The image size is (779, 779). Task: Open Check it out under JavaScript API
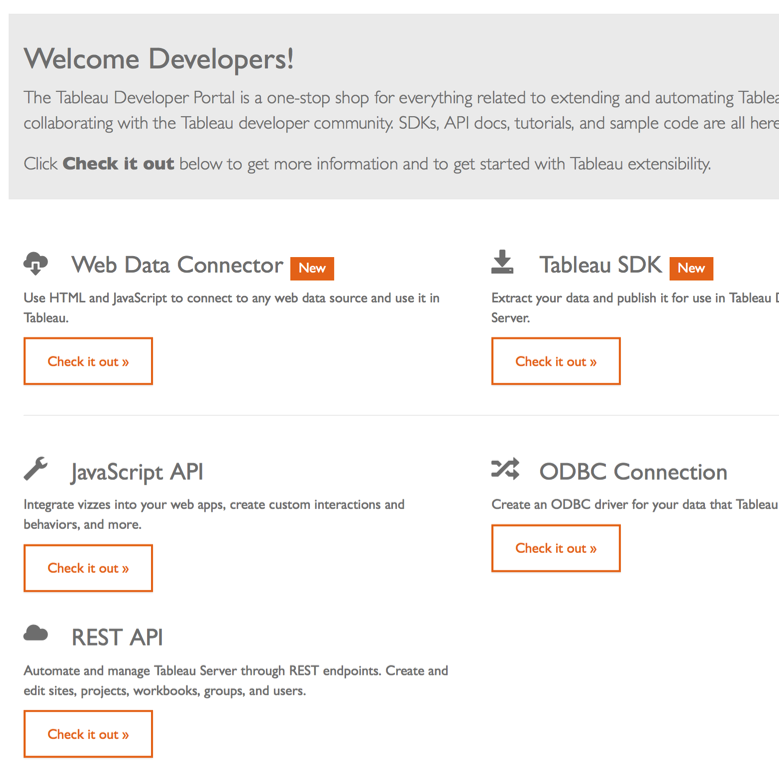point(88,568)
